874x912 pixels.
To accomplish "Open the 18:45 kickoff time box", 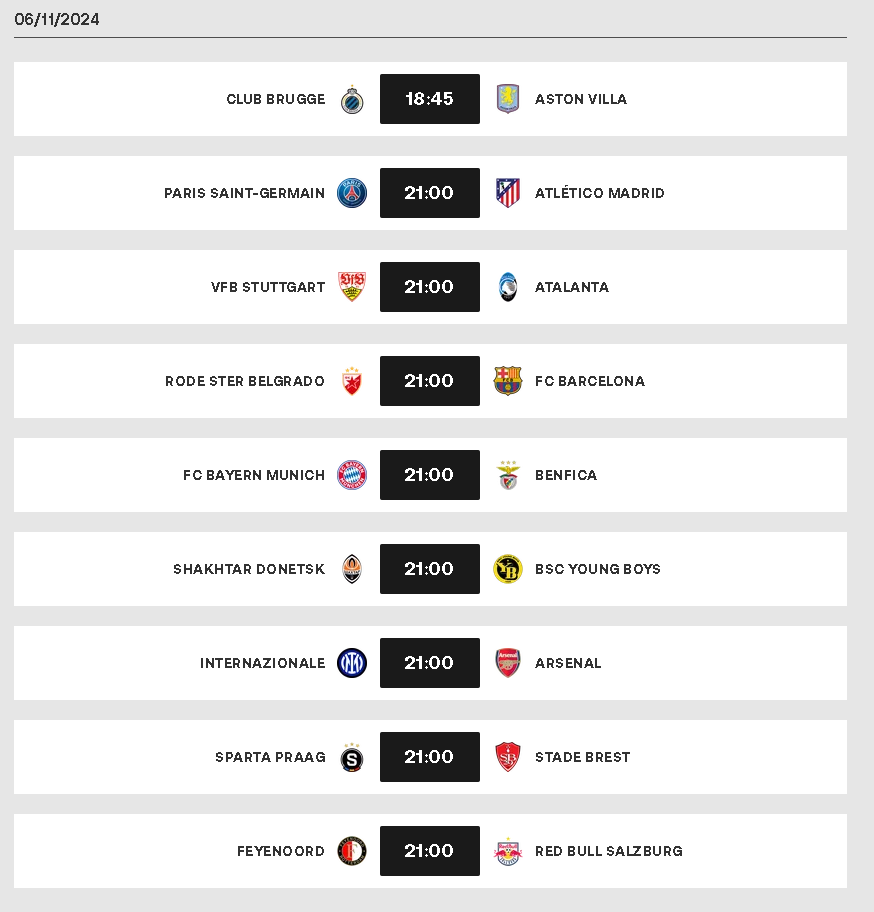I will [x=430, y=99].
